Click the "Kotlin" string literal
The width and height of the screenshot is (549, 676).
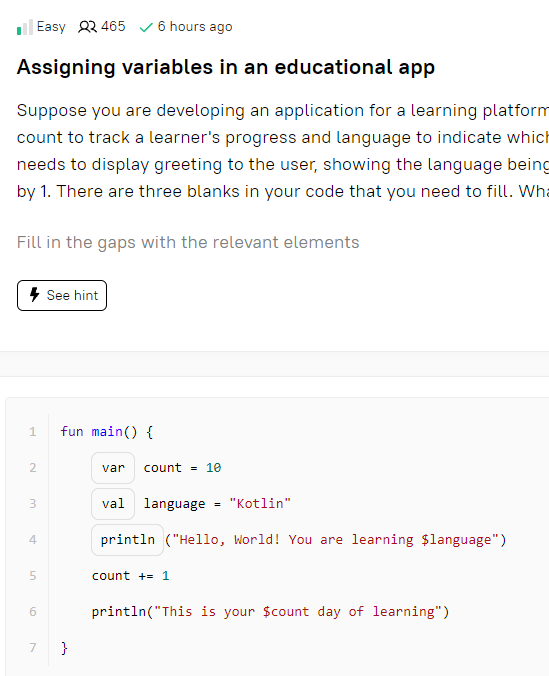pos(260,504)
